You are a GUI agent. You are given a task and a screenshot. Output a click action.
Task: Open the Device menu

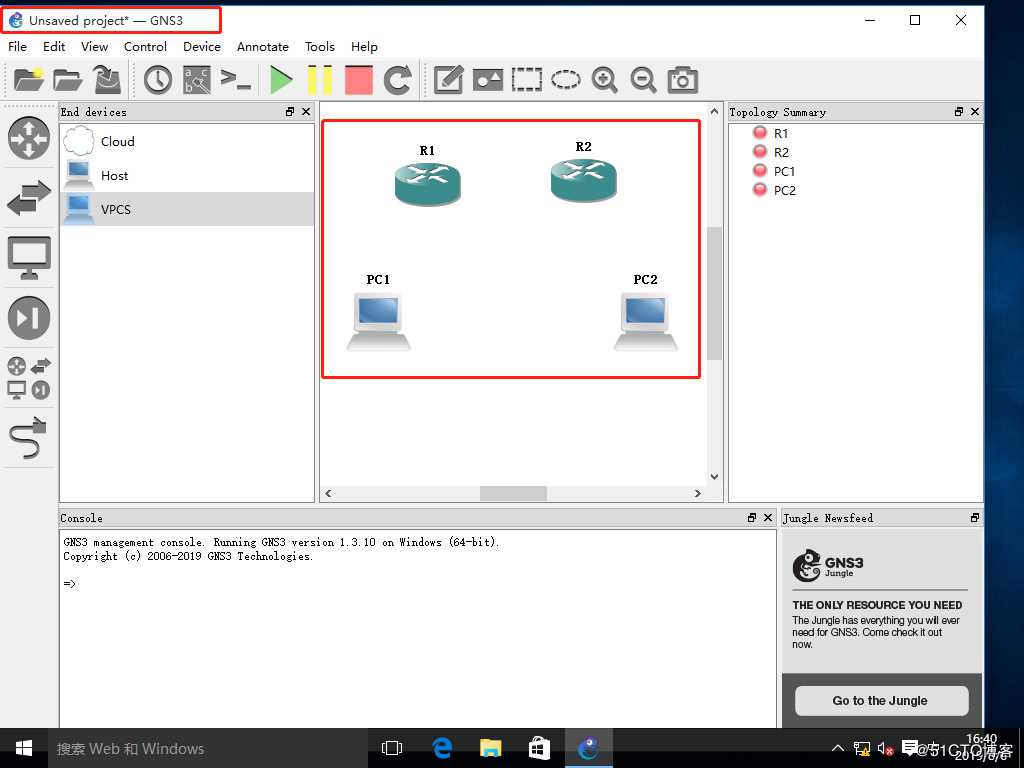tap(202, 46)
